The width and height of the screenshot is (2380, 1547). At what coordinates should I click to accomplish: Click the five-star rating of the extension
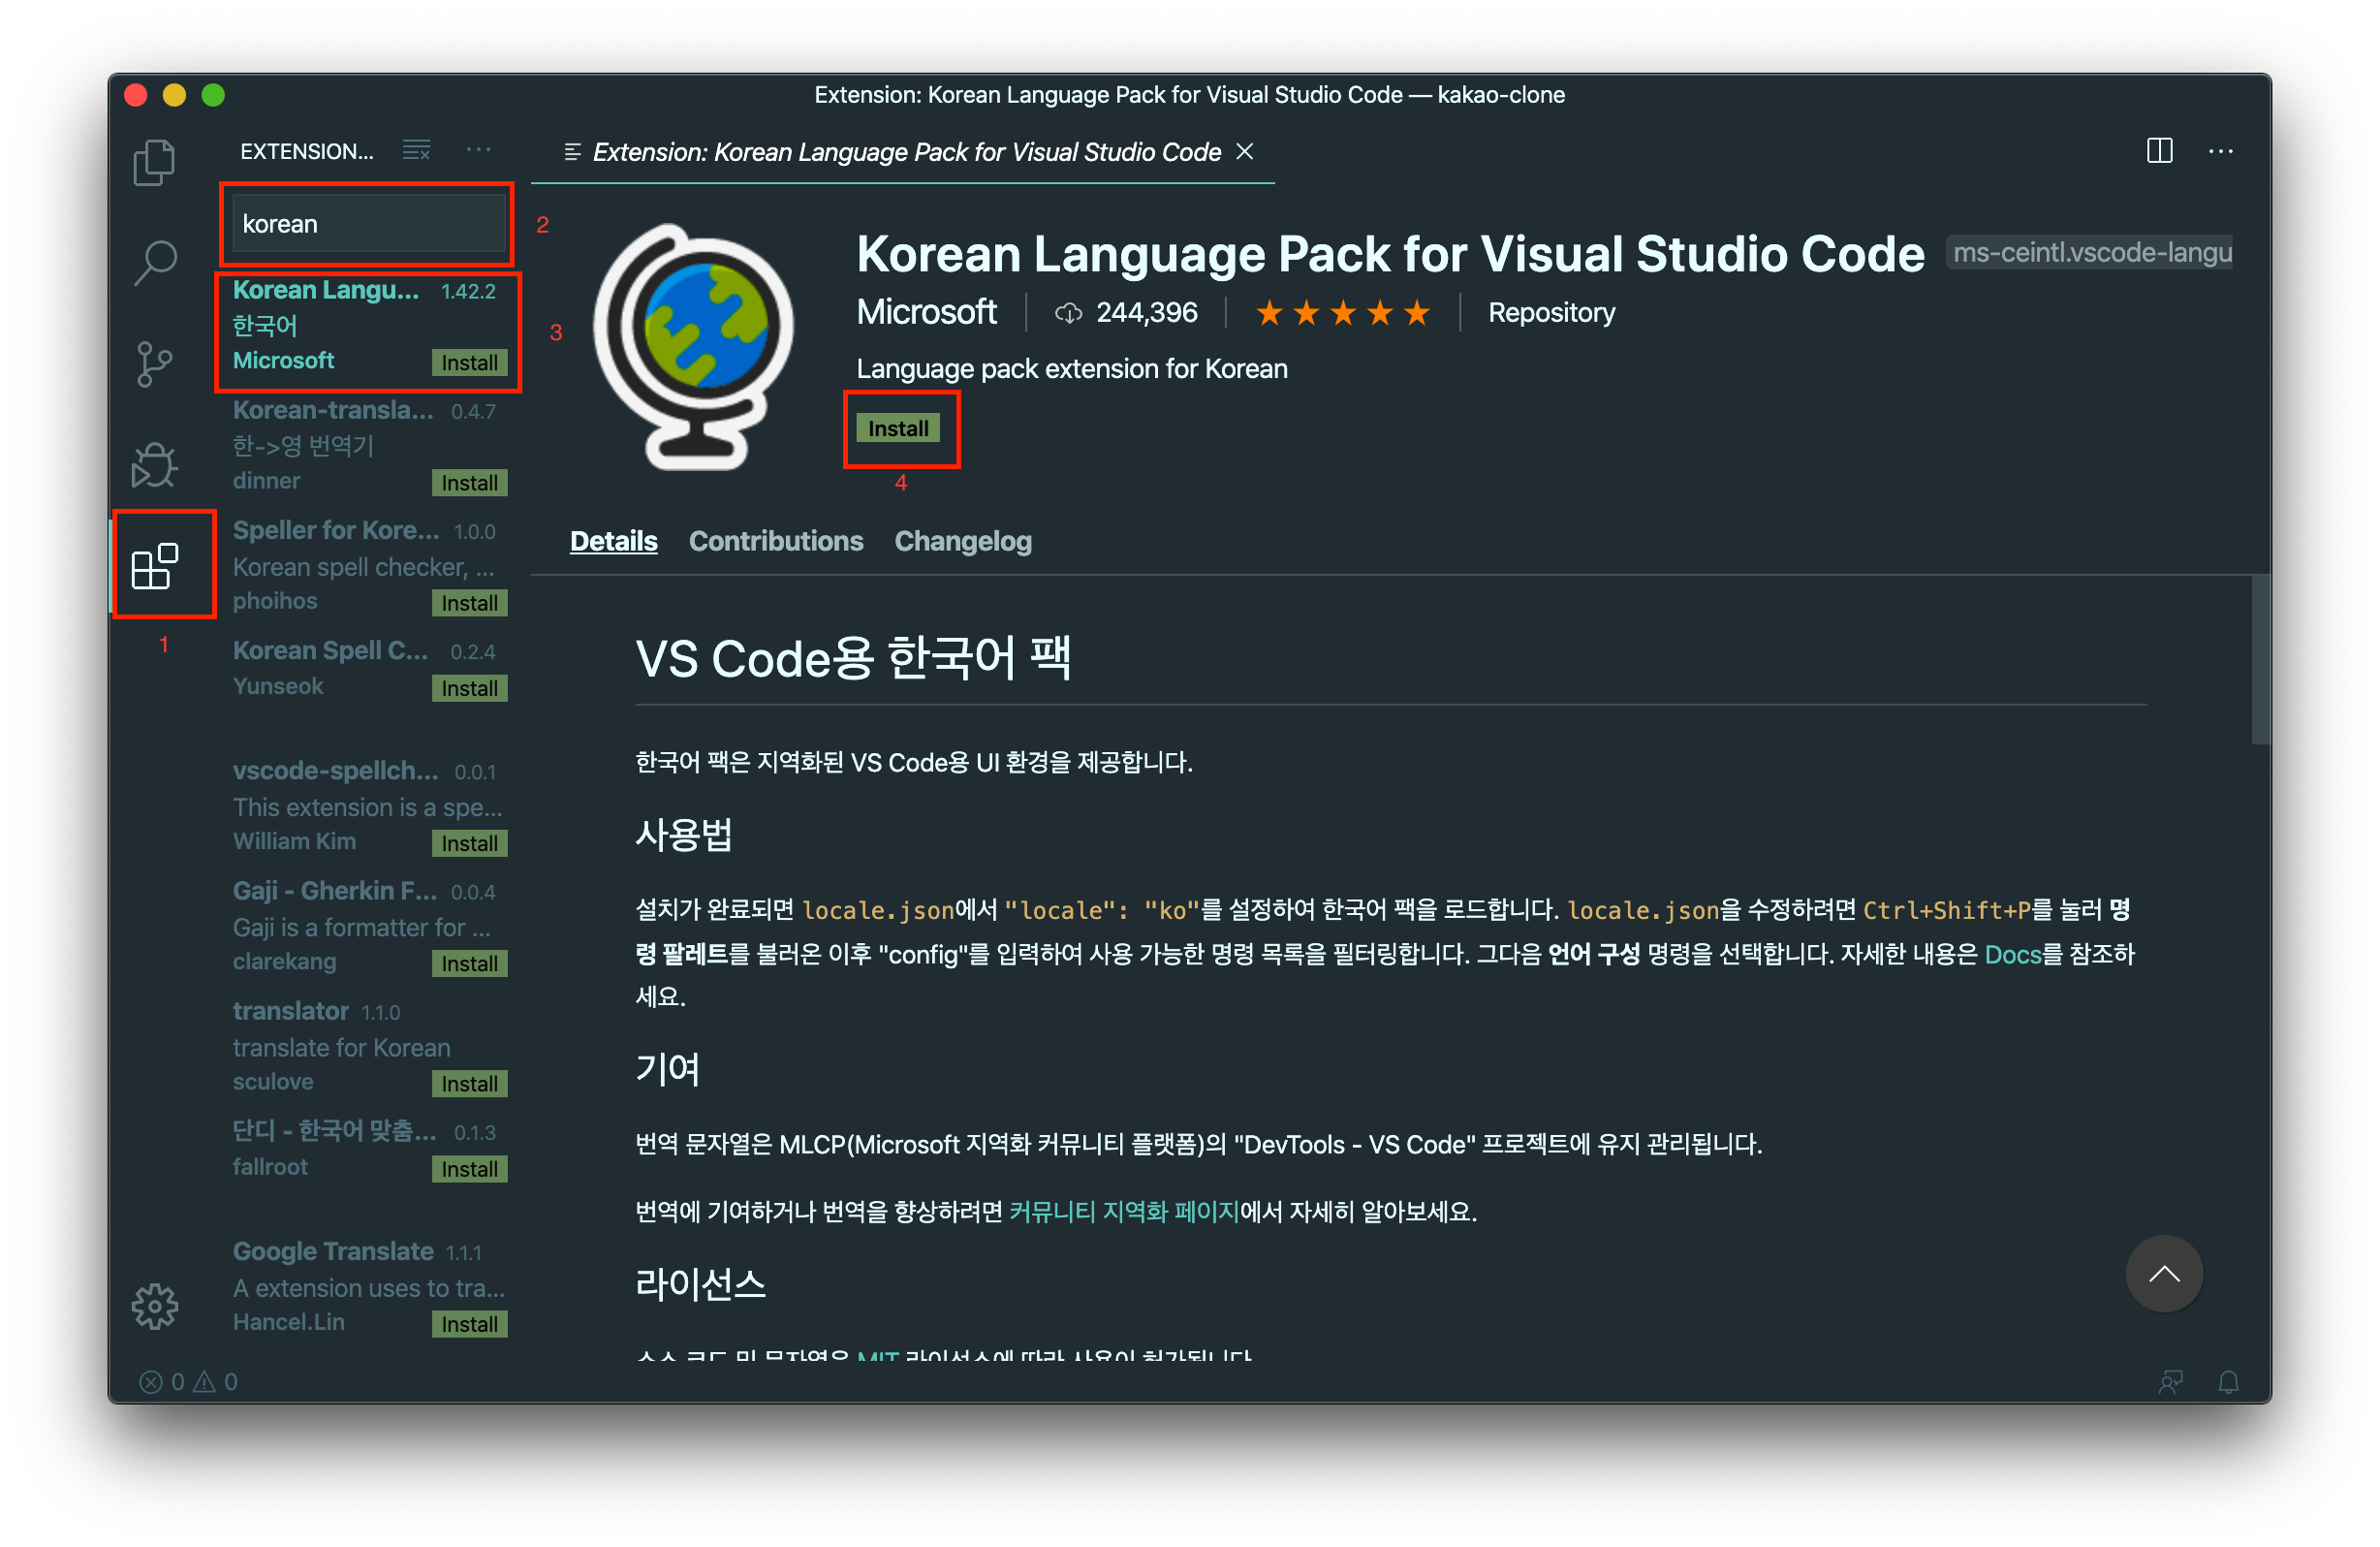(x=1342, y=313)
